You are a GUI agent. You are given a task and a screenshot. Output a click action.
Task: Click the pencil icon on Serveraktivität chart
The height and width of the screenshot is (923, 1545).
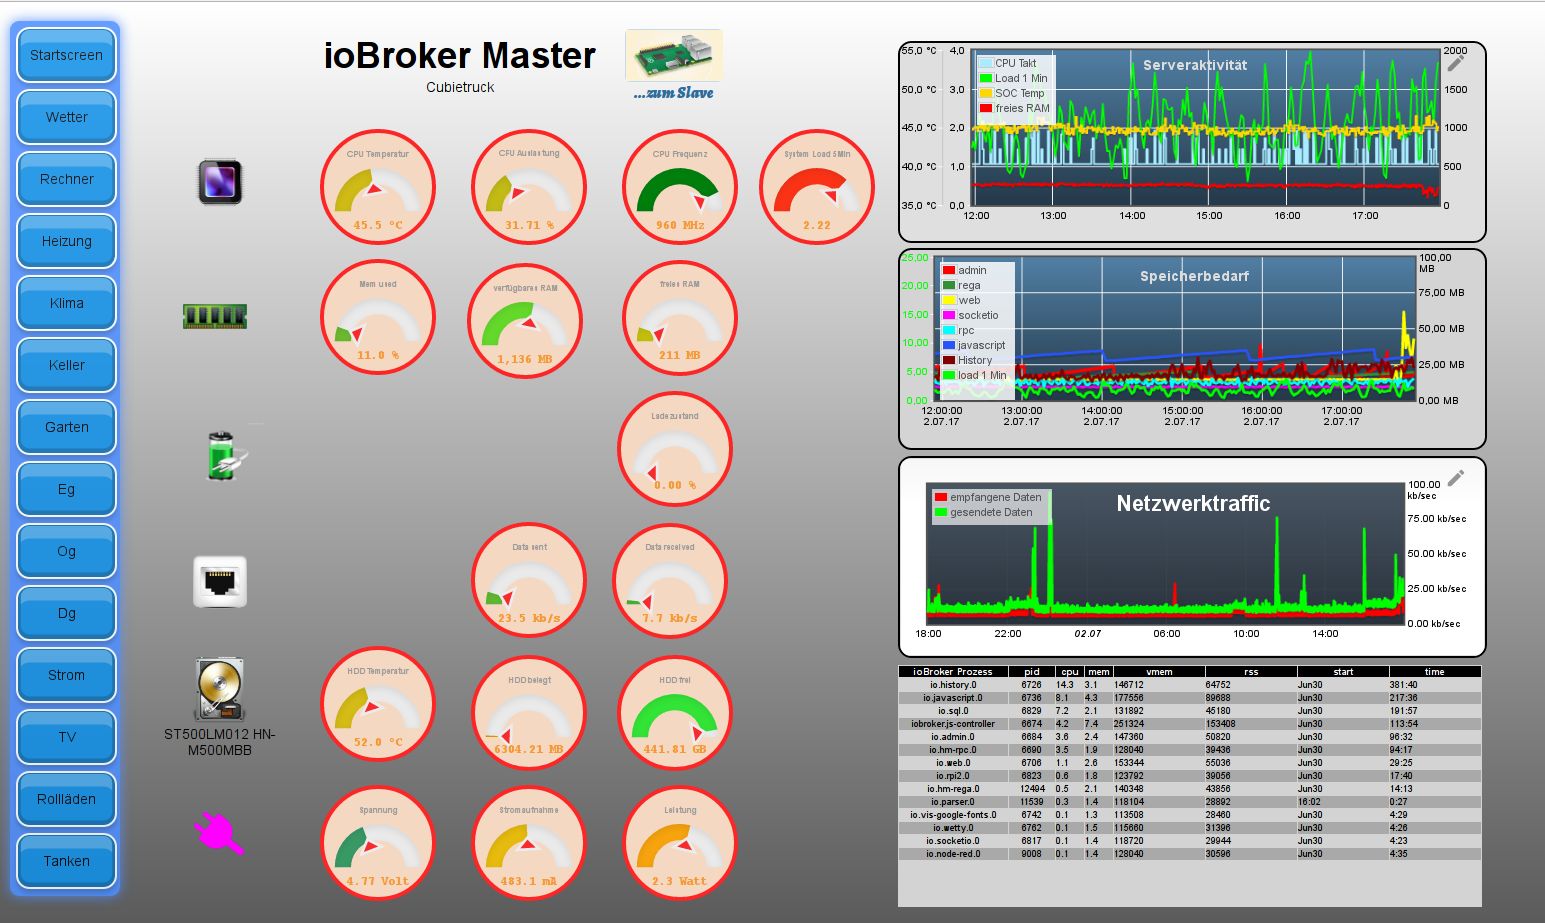1456,63
